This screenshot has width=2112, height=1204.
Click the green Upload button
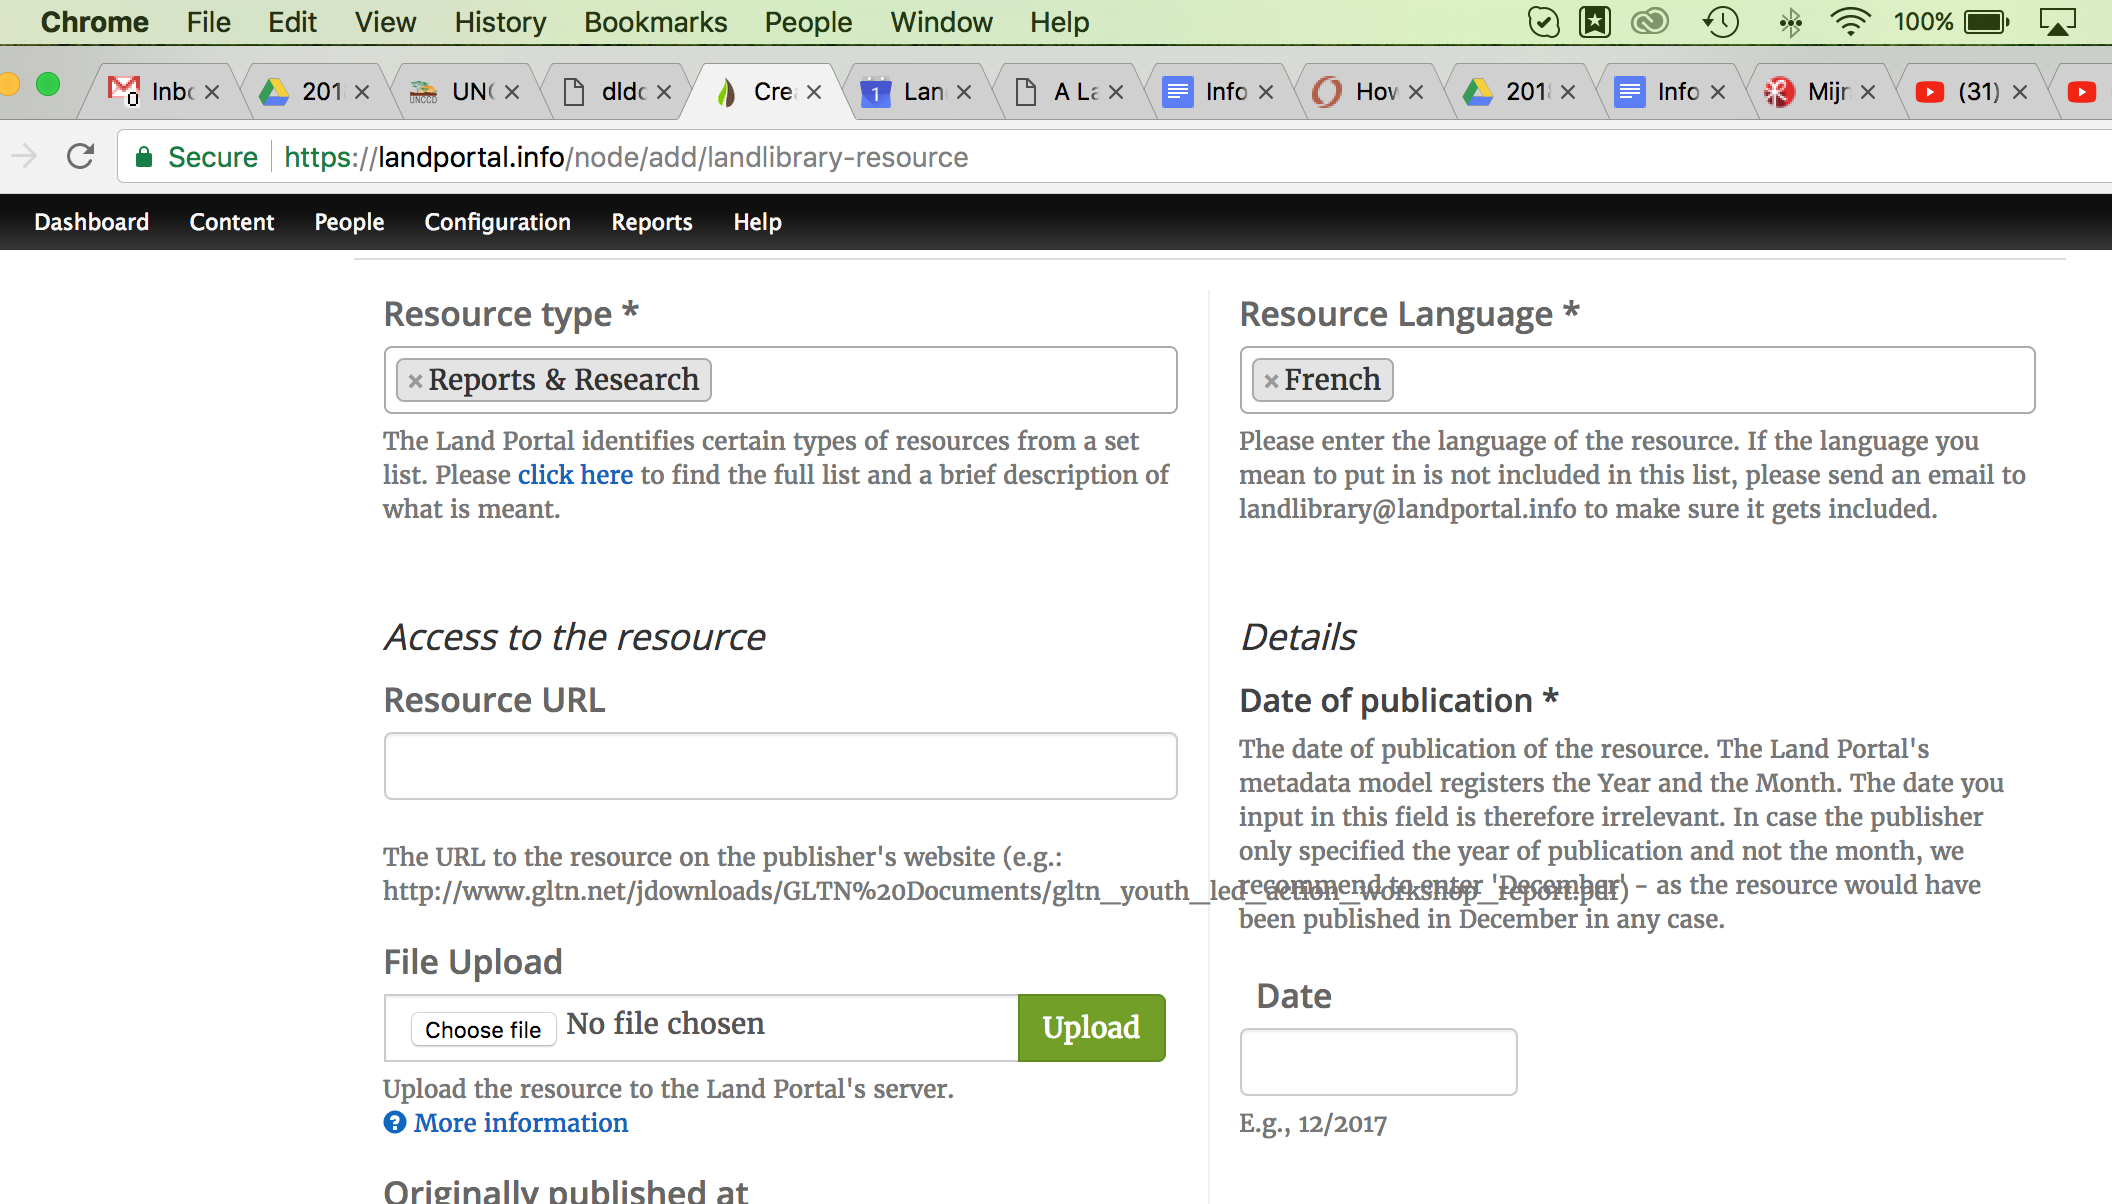tap(1091, 1028)
